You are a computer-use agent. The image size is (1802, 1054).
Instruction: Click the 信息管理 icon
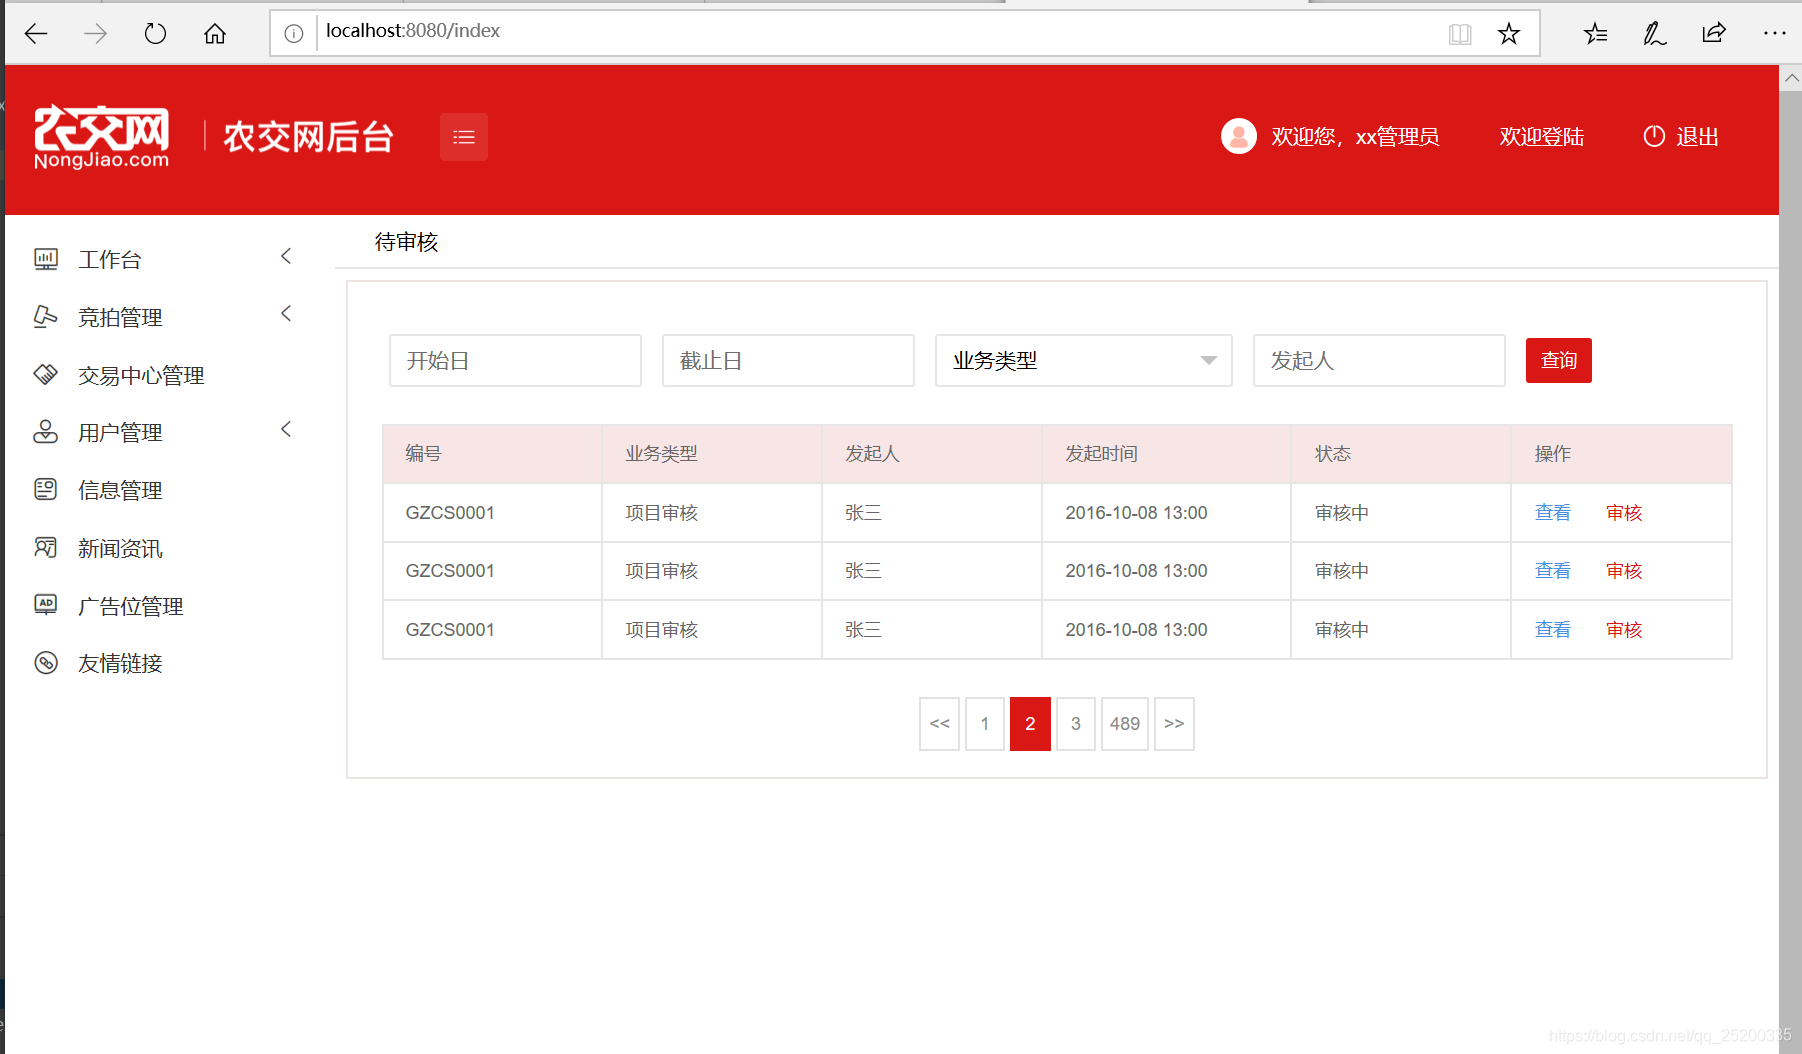[x=46, y=490]
